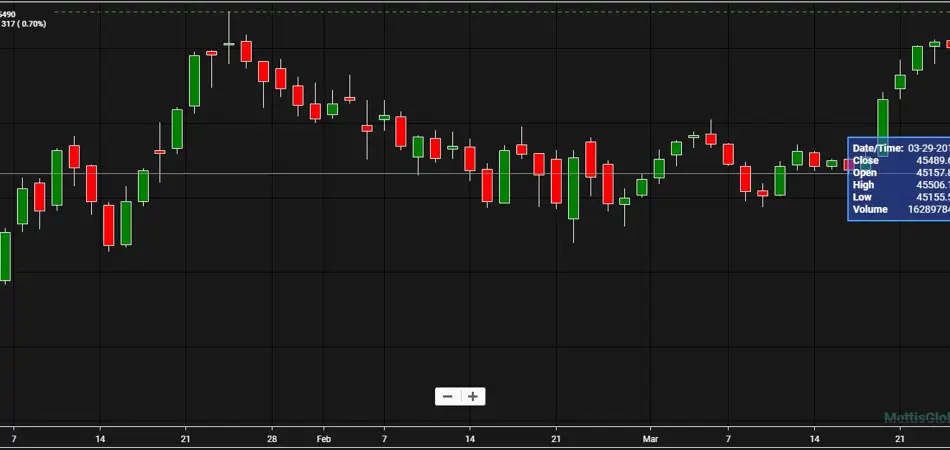
Task: Click the Volume row in tooltip
Action: click(x=898, y=209)
